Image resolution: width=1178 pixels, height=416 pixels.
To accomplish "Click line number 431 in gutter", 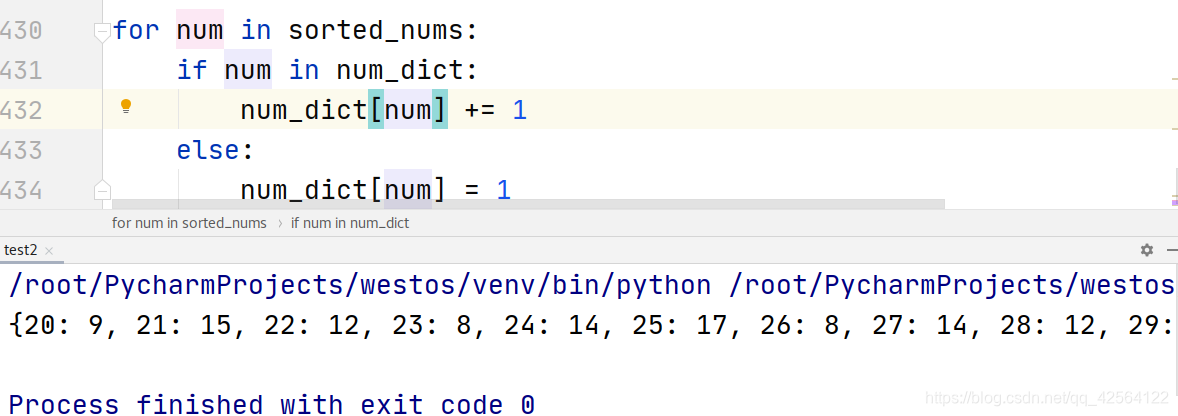I will tap(21, 71).
